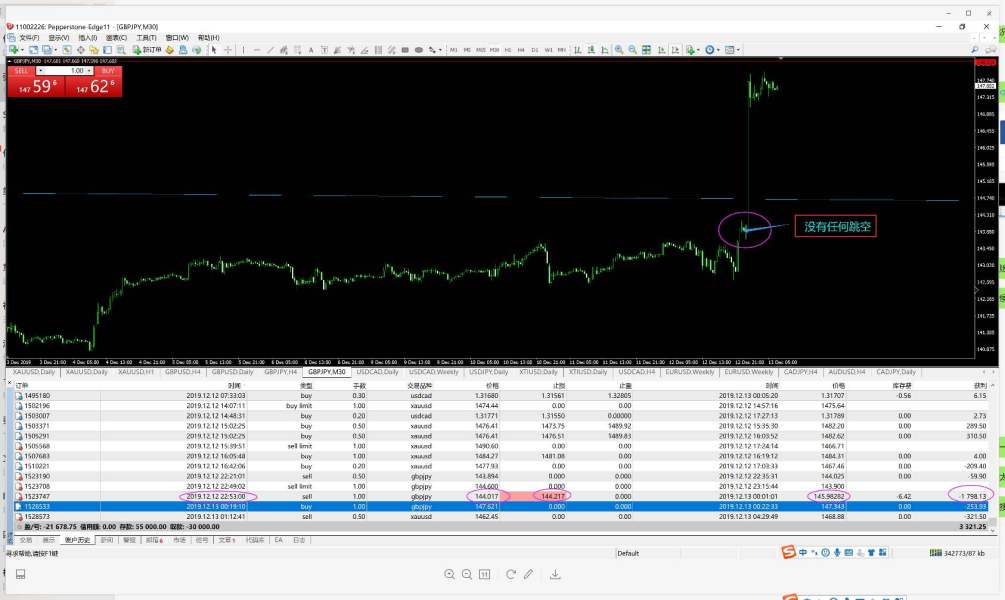Toggle chart shift icon

pos(675,49)
